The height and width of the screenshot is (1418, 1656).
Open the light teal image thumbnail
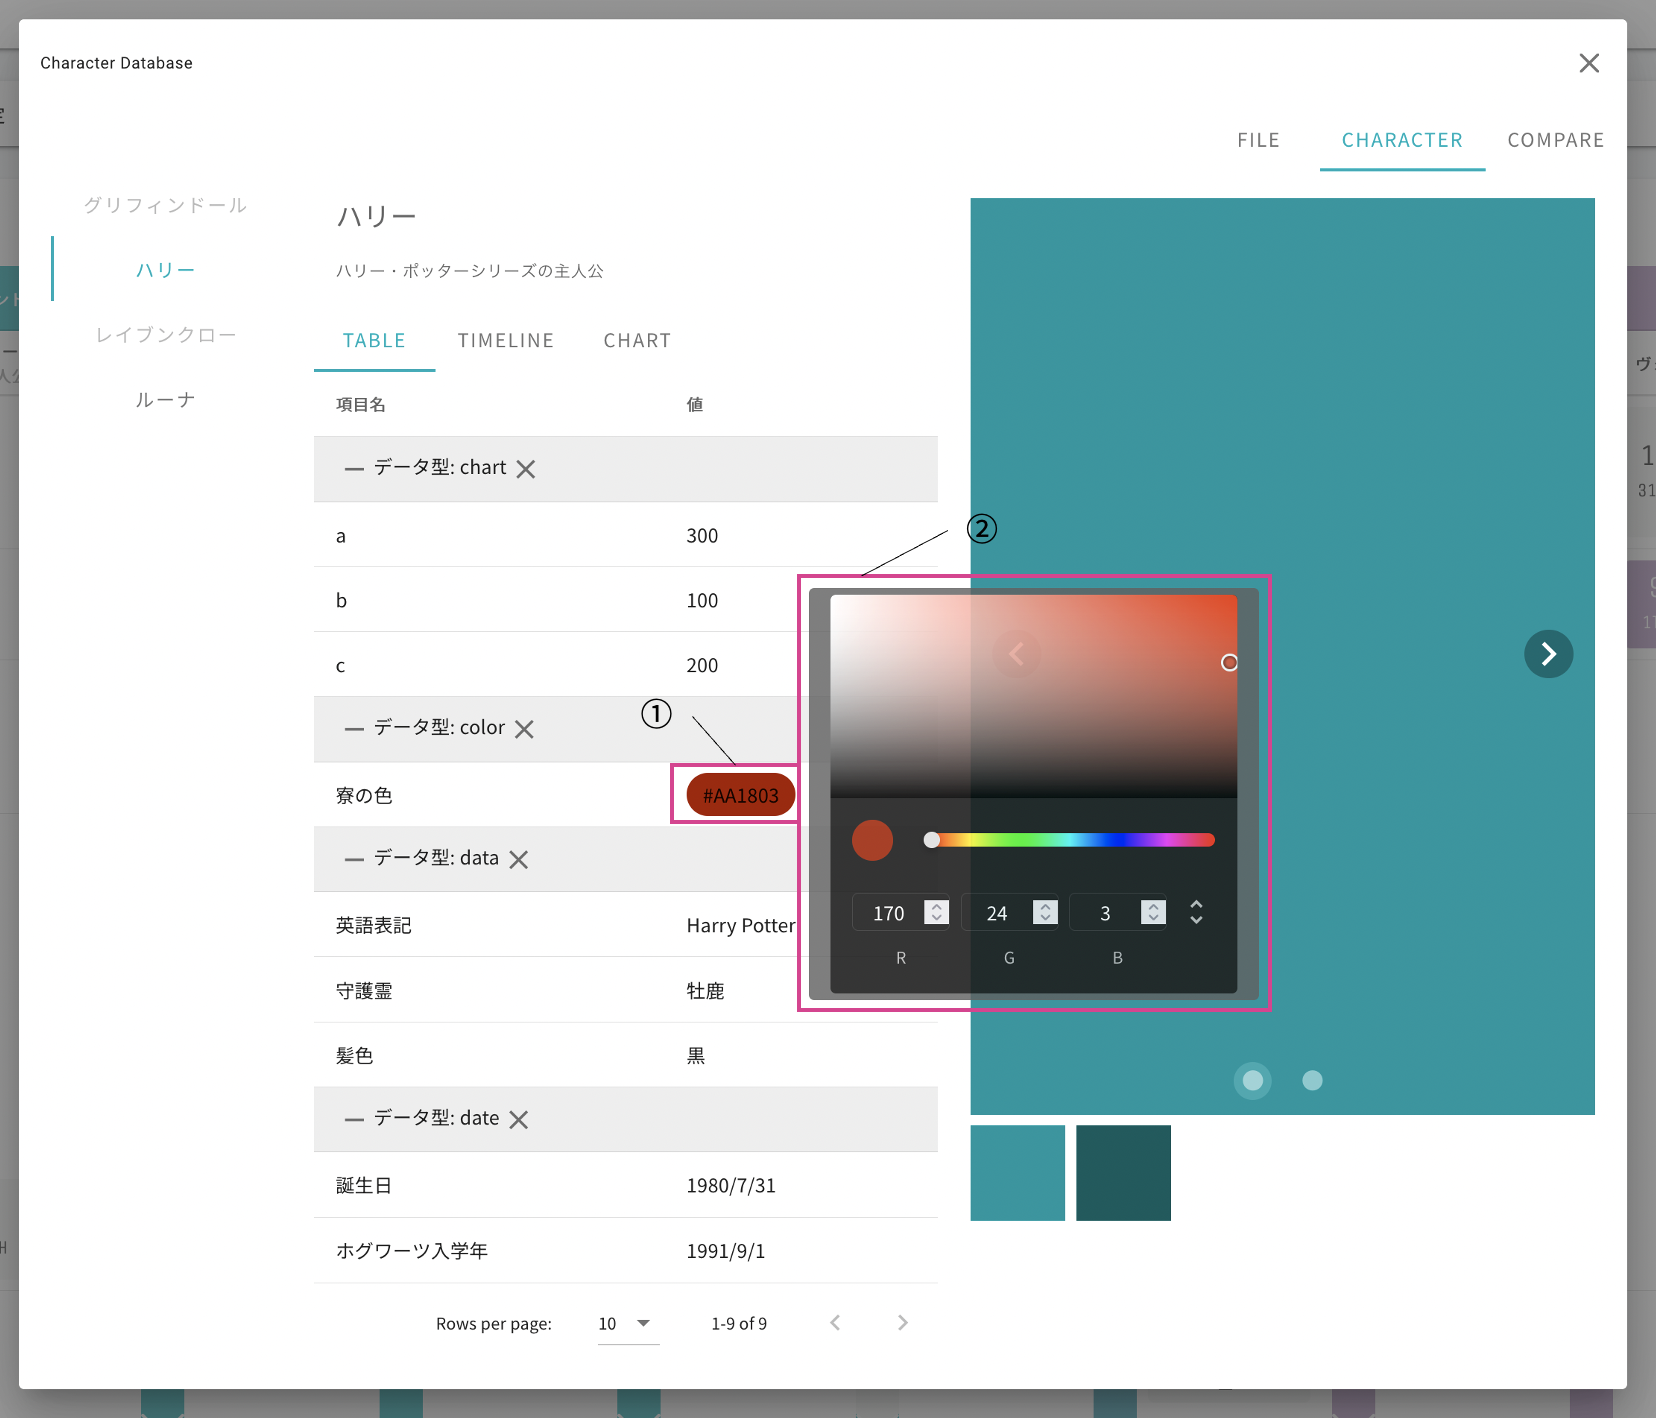tap(1017, 1173)
